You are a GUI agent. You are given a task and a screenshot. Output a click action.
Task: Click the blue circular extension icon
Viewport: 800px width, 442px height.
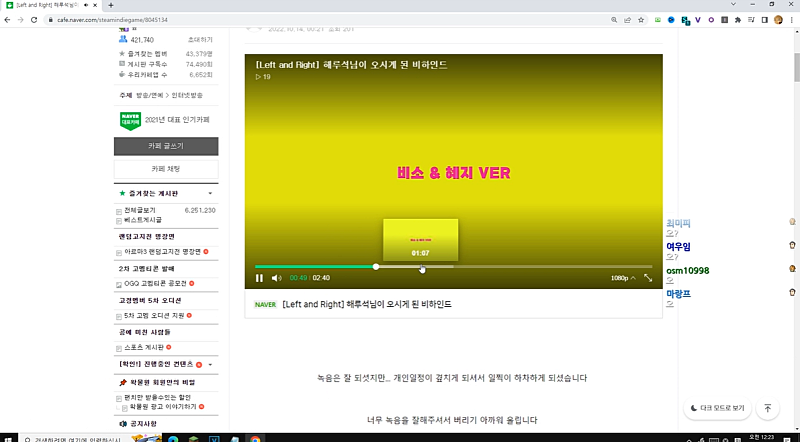pyautogui.click(x=671, y=20)
